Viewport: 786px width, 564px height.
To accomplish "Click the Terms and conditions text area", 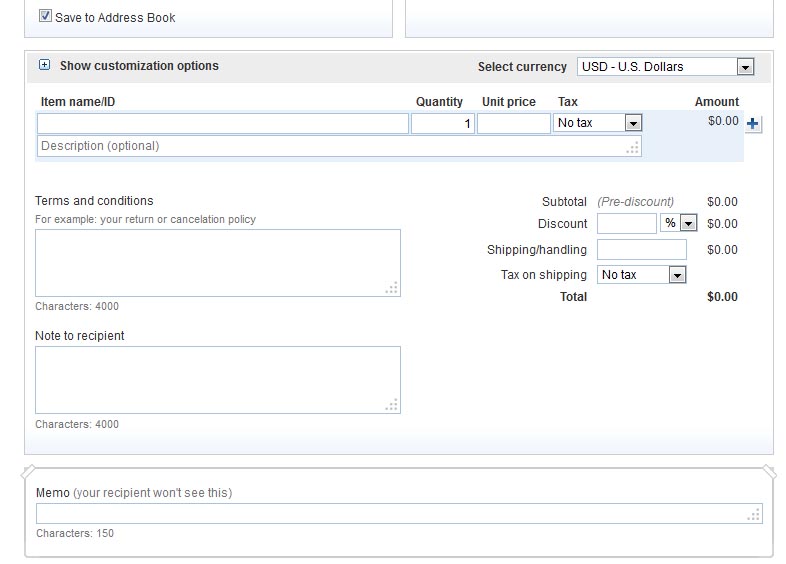I will pos(217,263).
